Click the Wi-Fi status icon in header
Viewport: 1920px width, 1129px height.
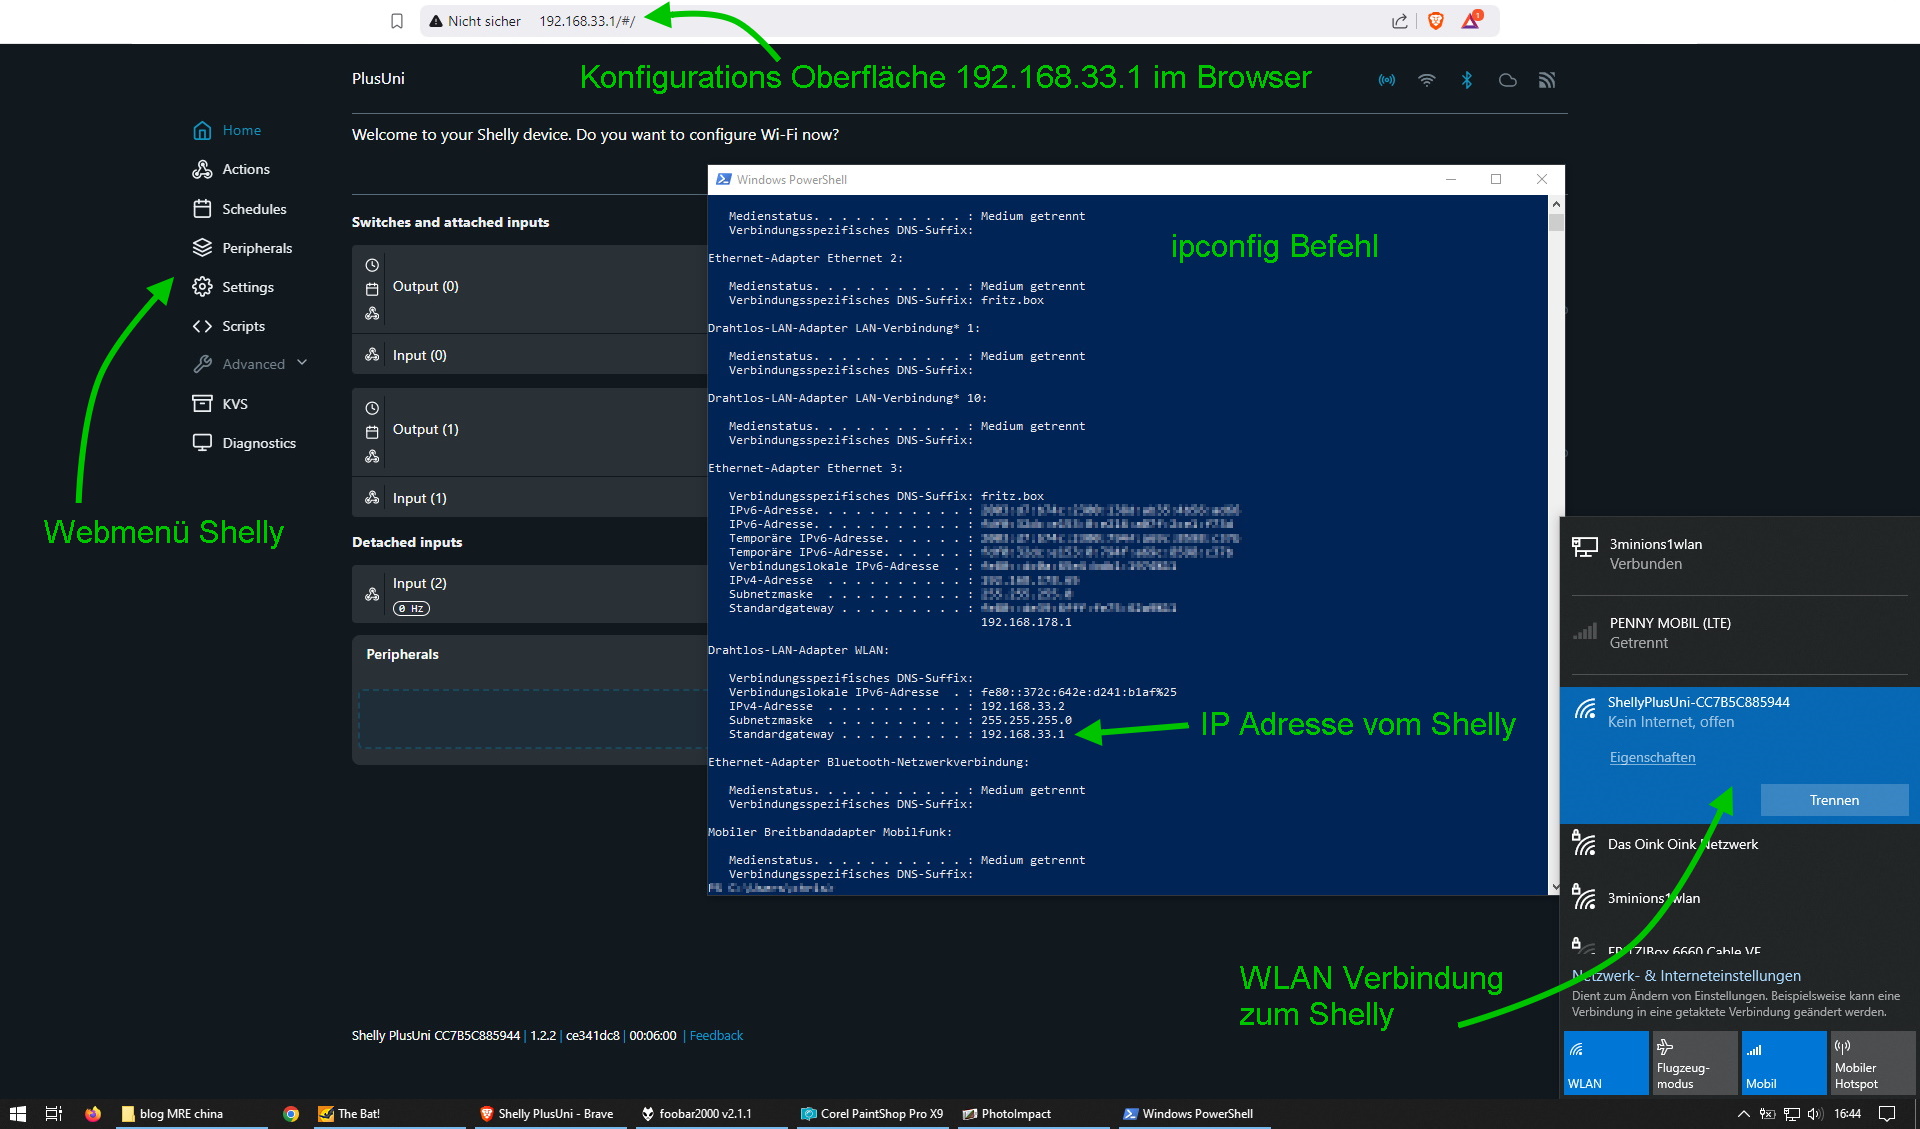[1427, 80]
